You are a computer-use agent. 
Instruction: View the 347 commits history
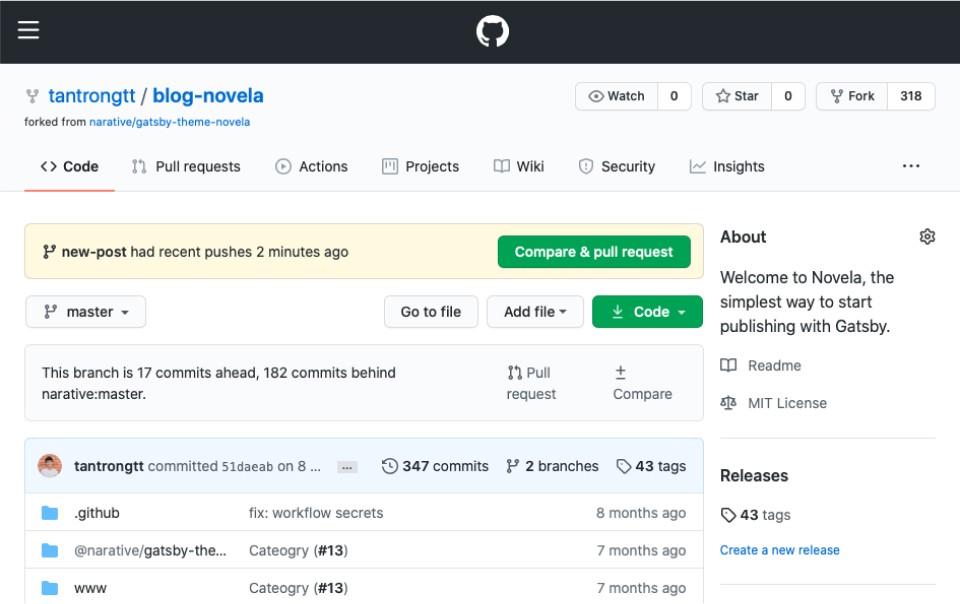[435, 466]
